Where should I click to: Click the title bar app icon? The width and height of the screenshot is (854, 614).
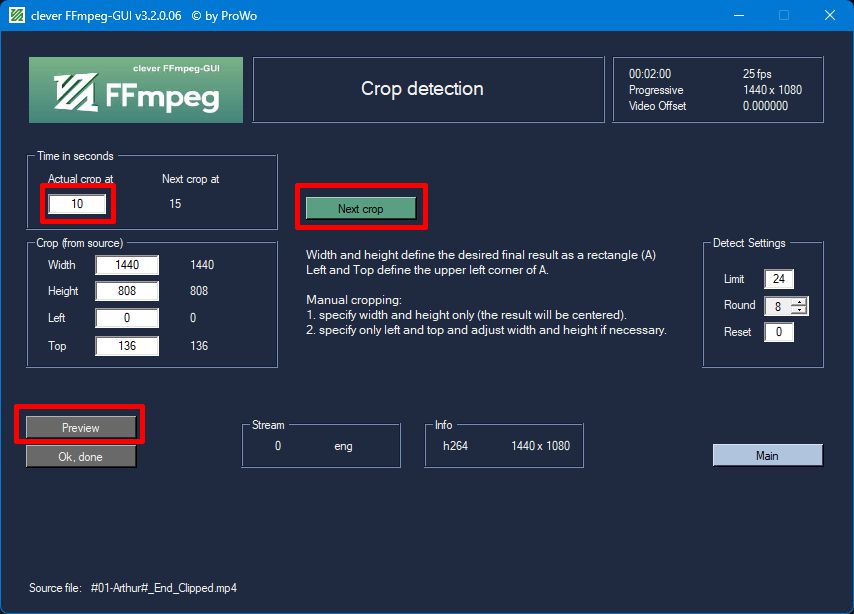pyautogui.click(x=17, y=15)
